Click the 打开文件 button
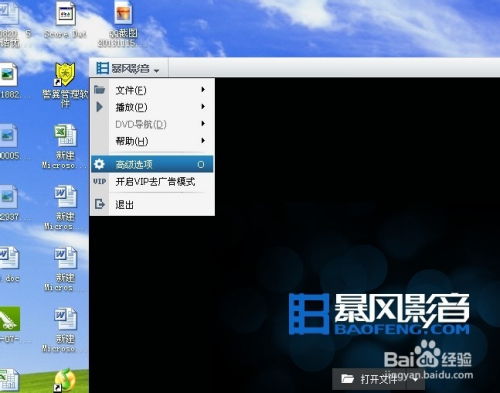The width and height of the screenshot is (500, 393). coord(369,379)
